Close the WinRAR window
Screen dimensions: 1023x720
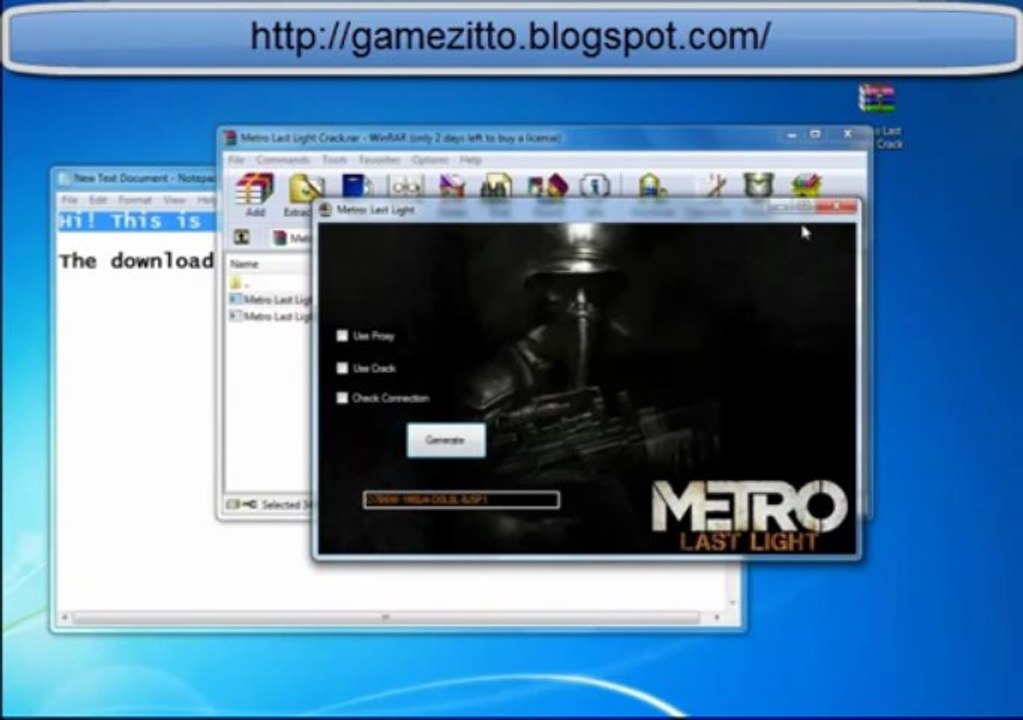click(x=847, y=134)
